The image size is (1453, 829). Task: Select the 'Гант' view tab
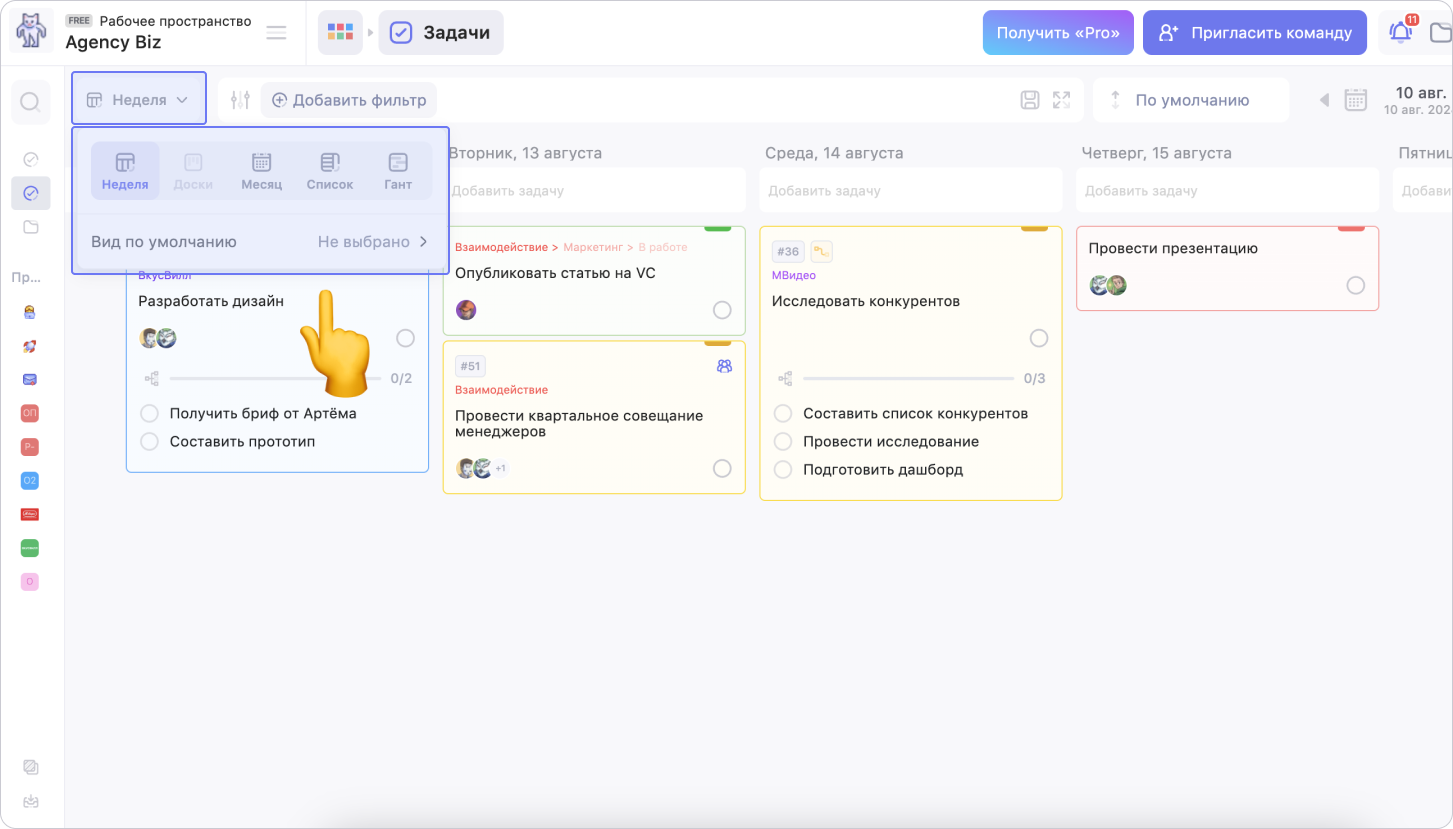[397, 170]
